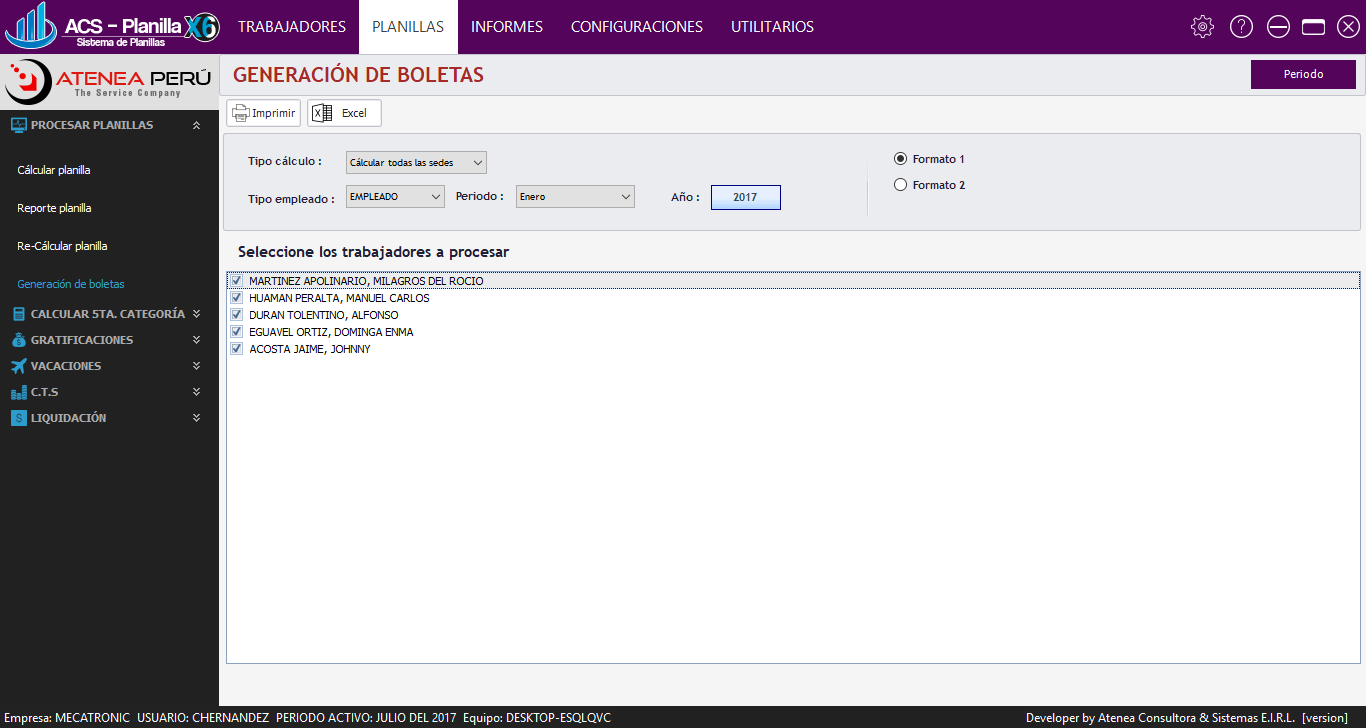Open the TRABAJADORES menu
This screenshot has width=1366, height=728.
click(292, 27)
